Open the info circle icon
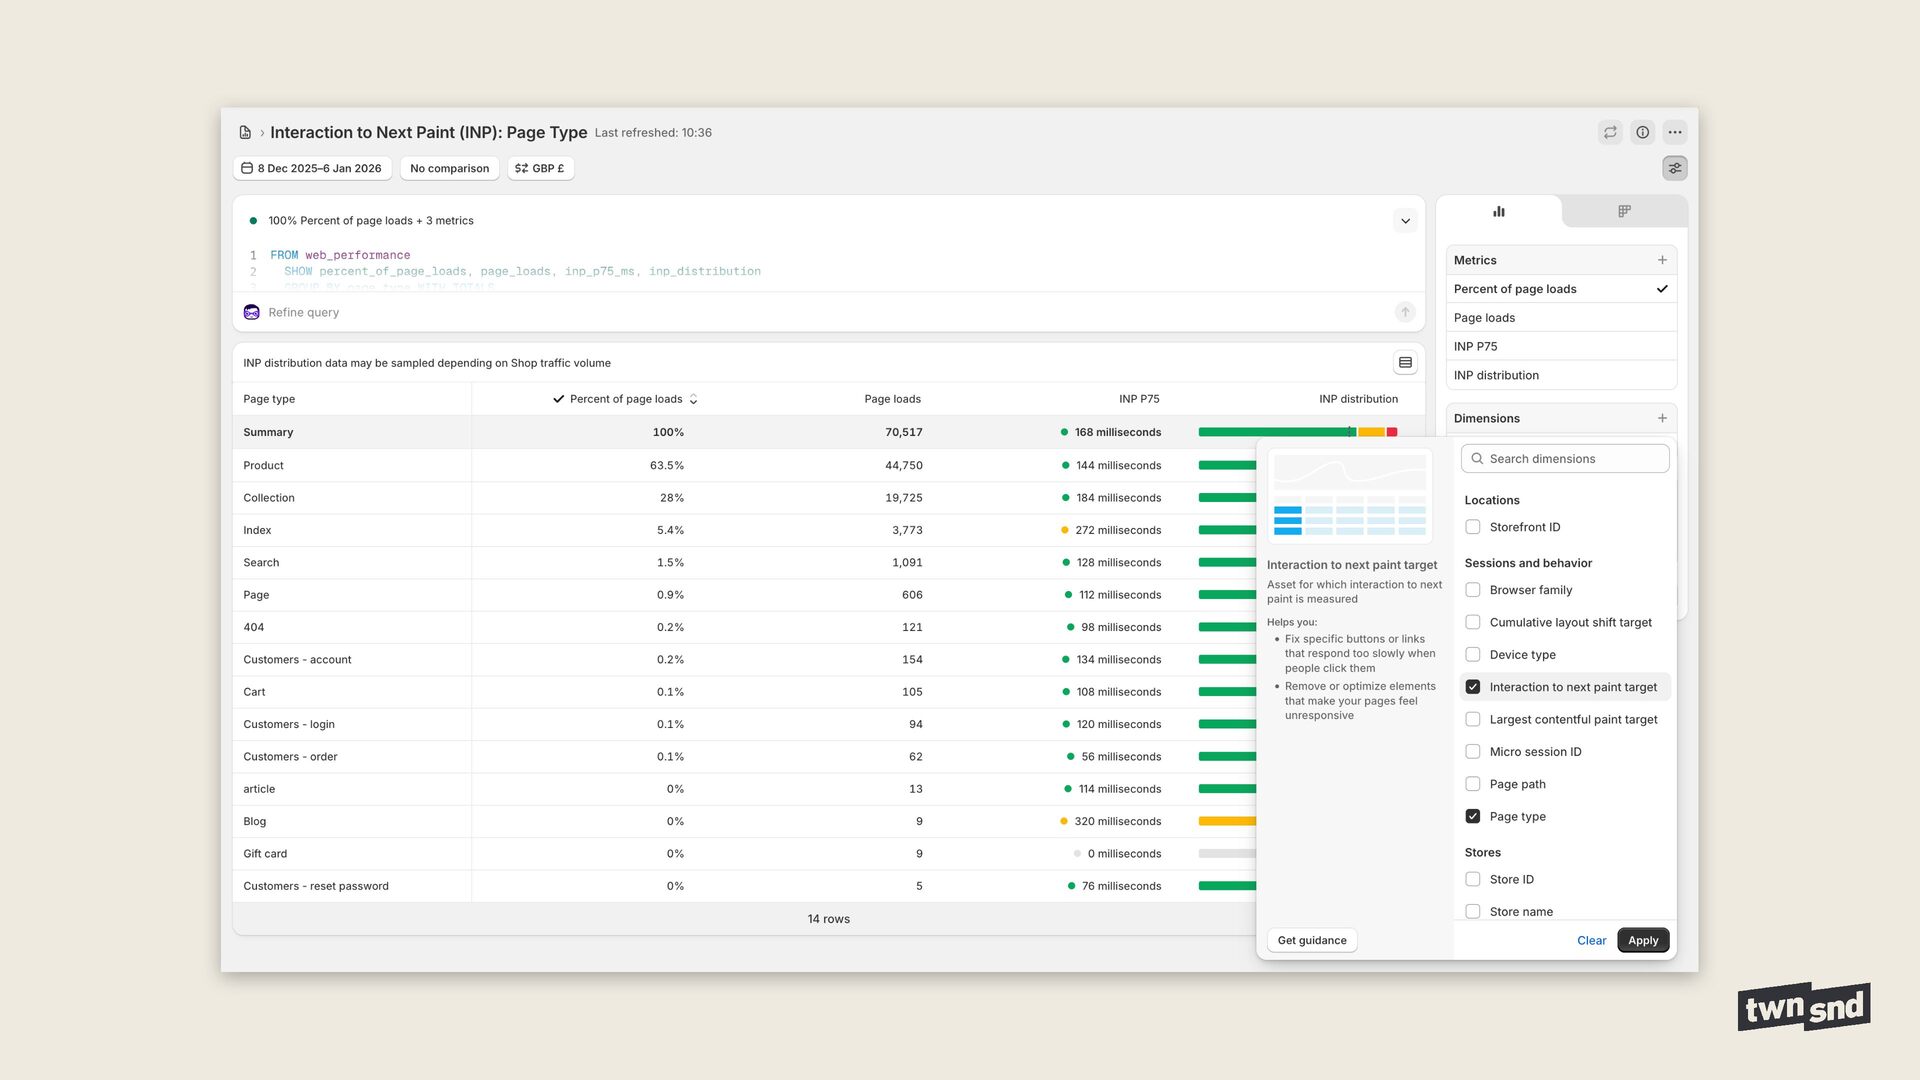The image size is (1920, 1080). [1642, 132]
